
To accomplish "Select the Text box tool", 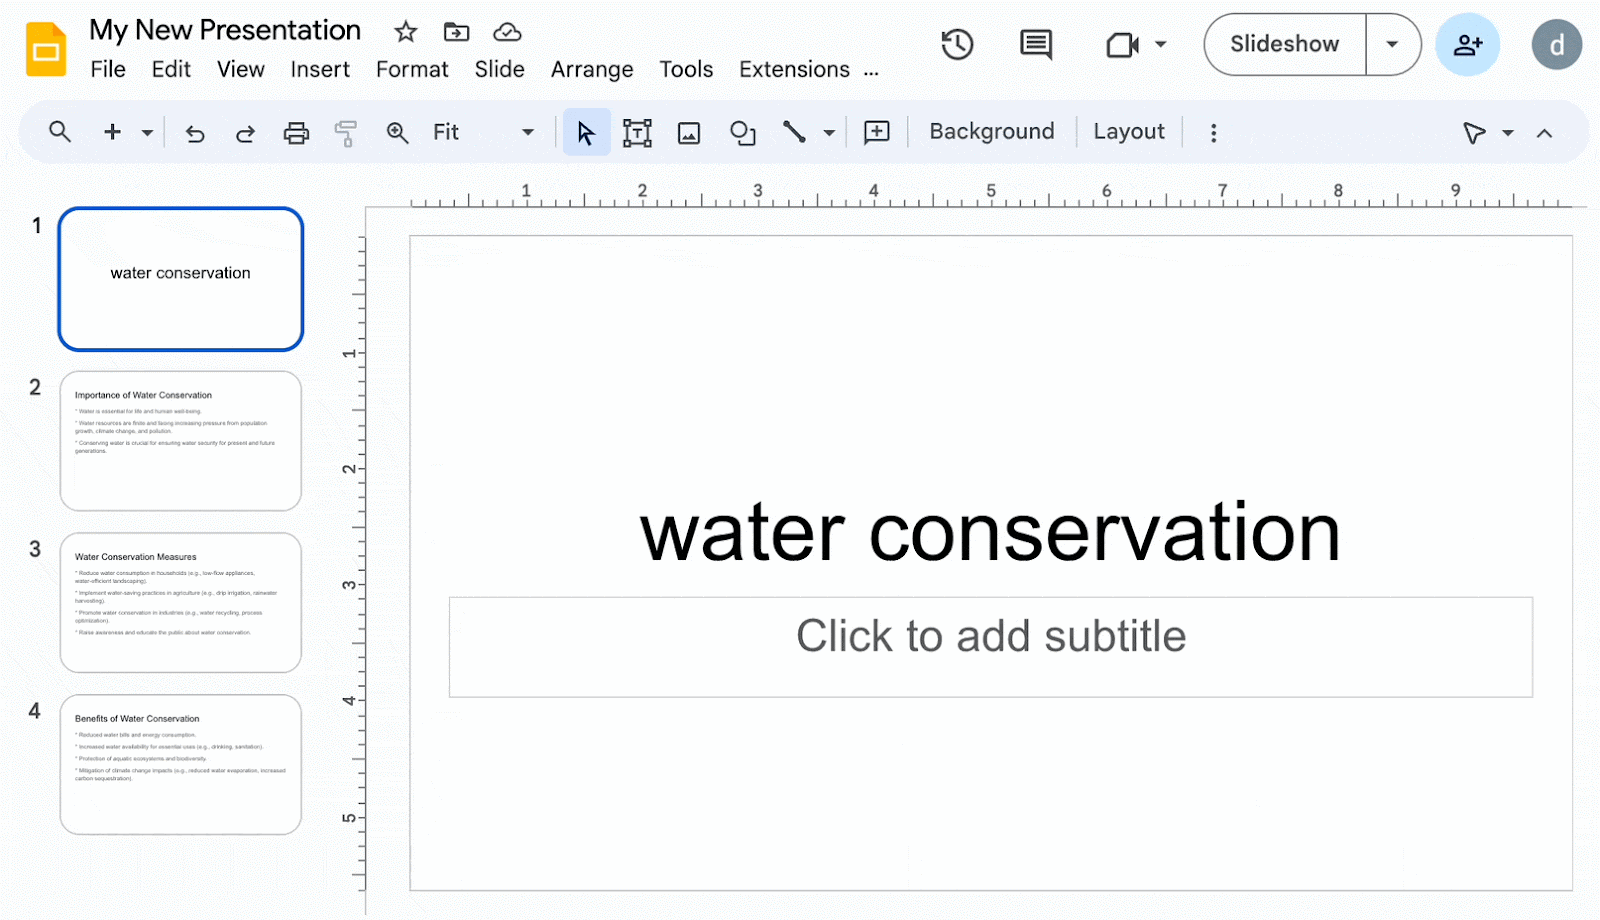I will pos(637,133).
